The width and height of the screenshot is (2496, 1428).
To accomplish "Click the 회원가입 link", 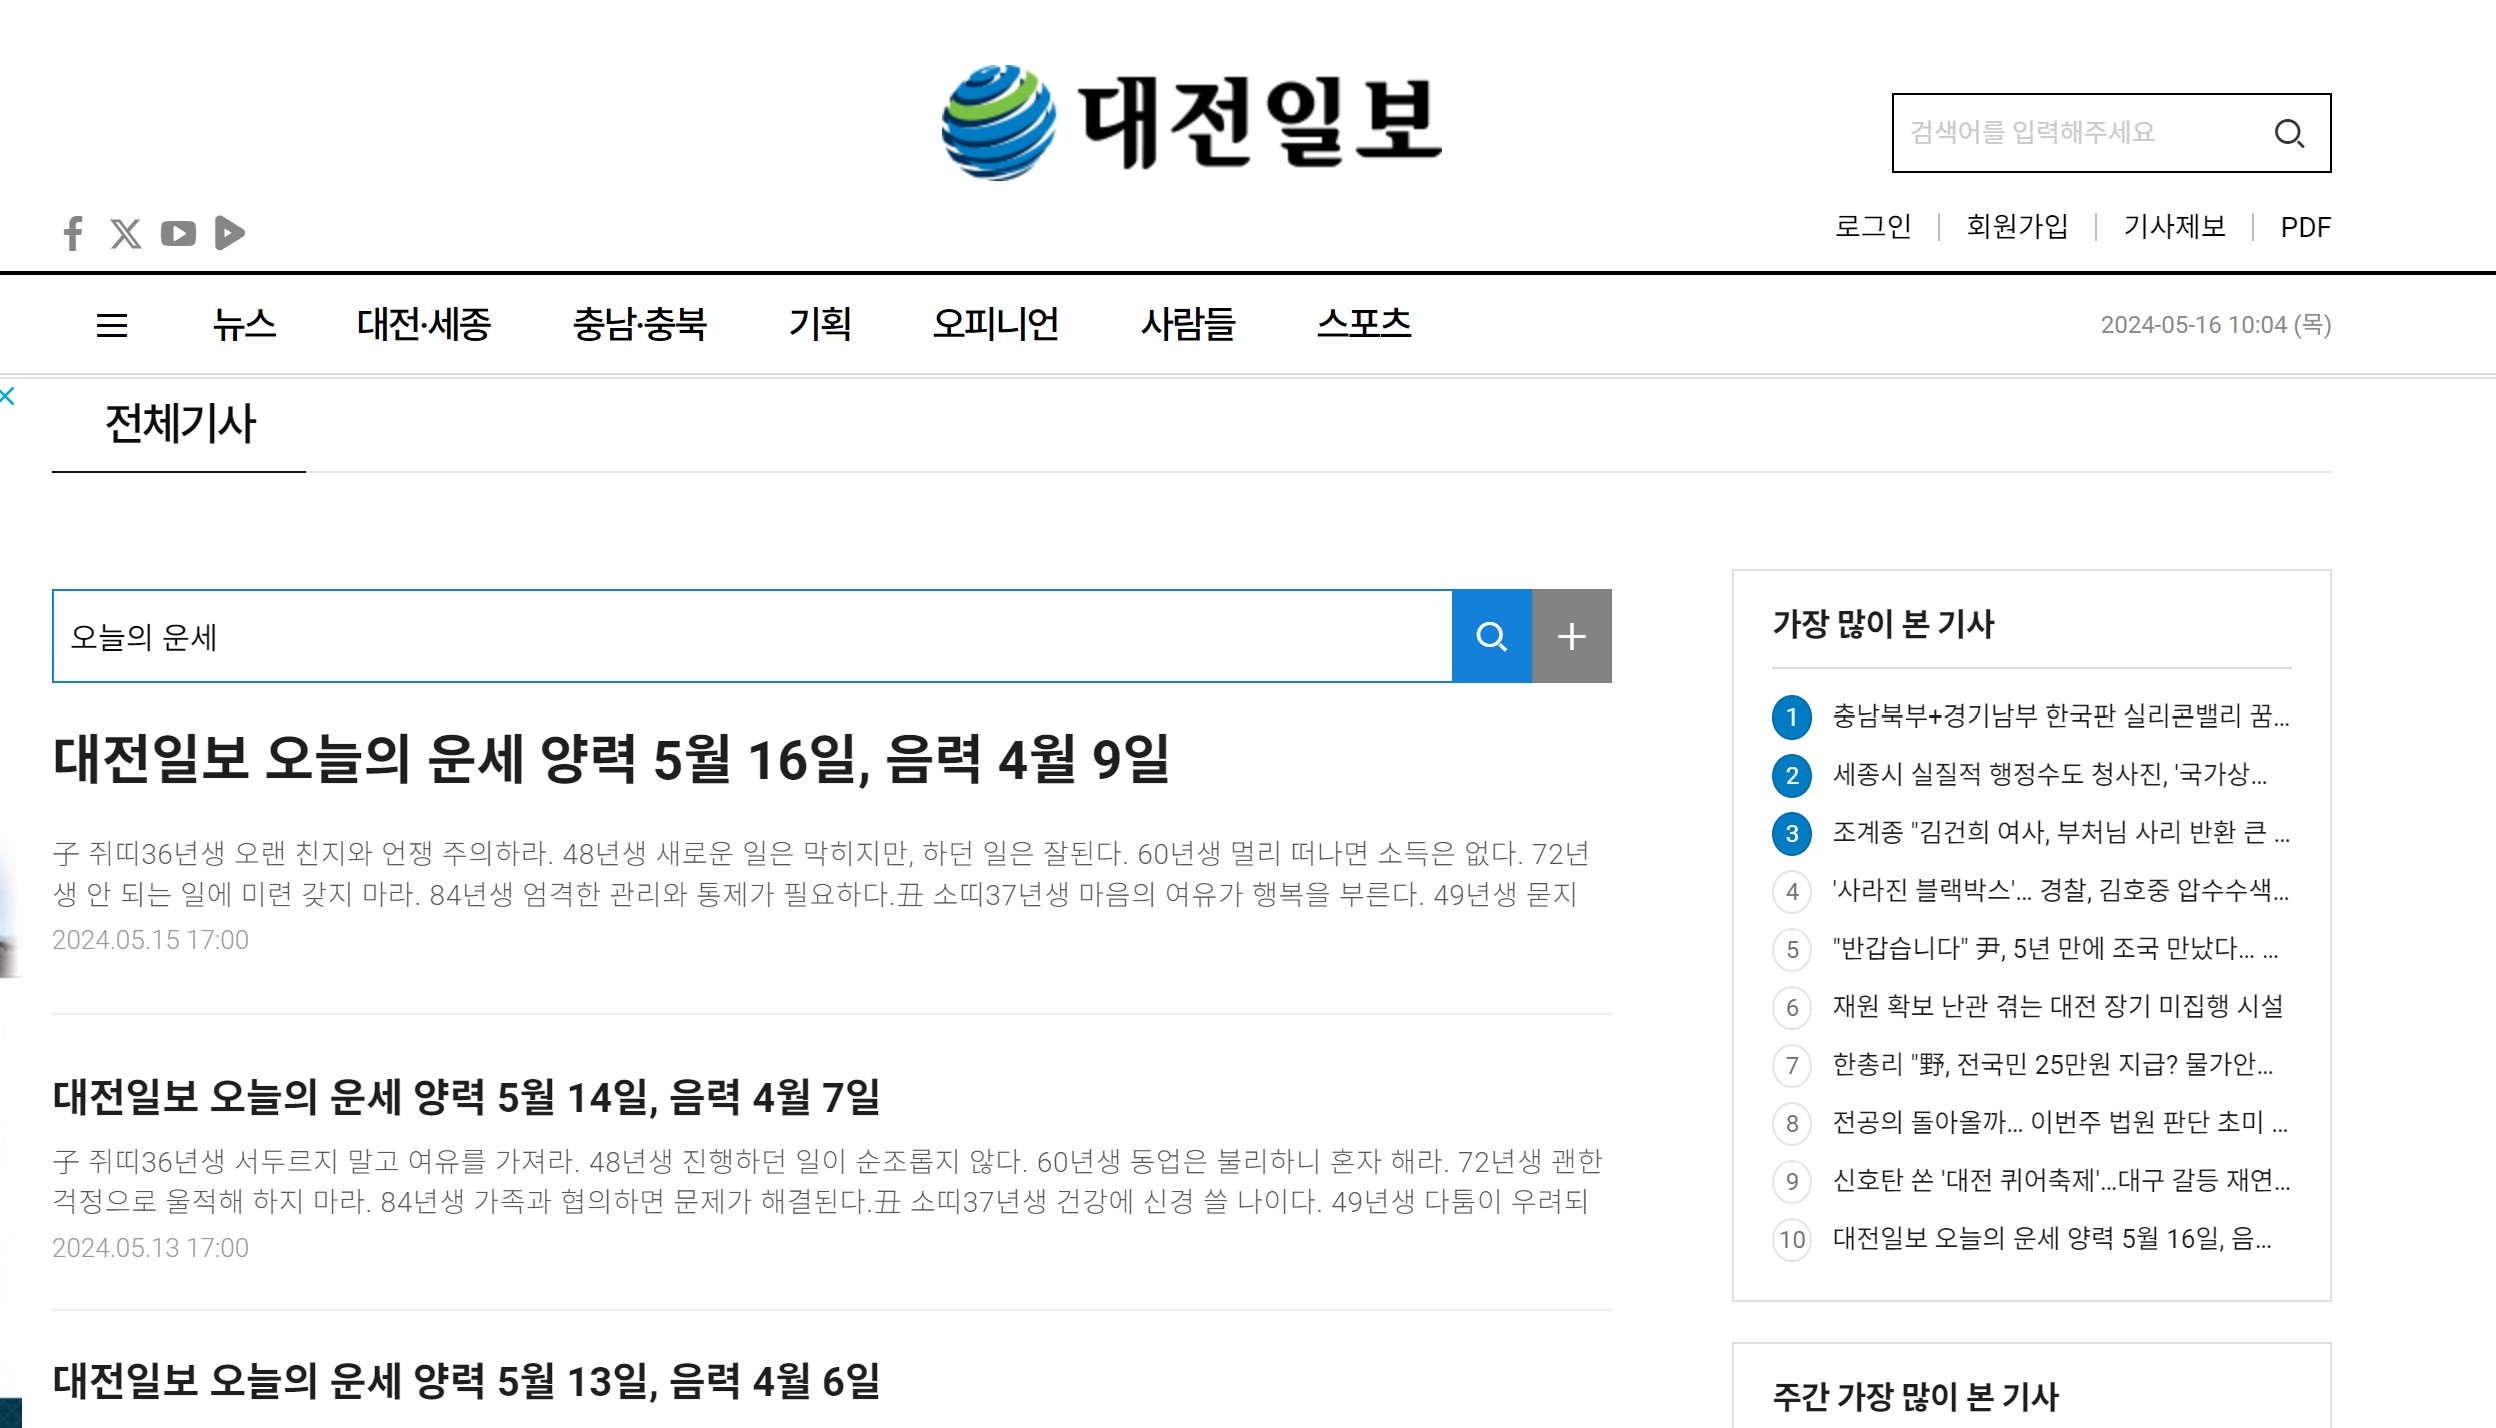I will click(2017, 227).
